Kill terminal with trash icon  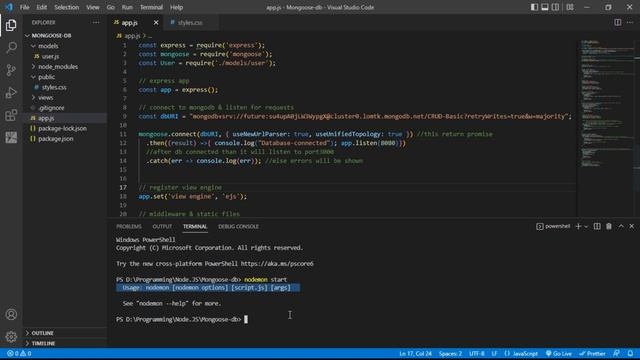click(609, 226)
